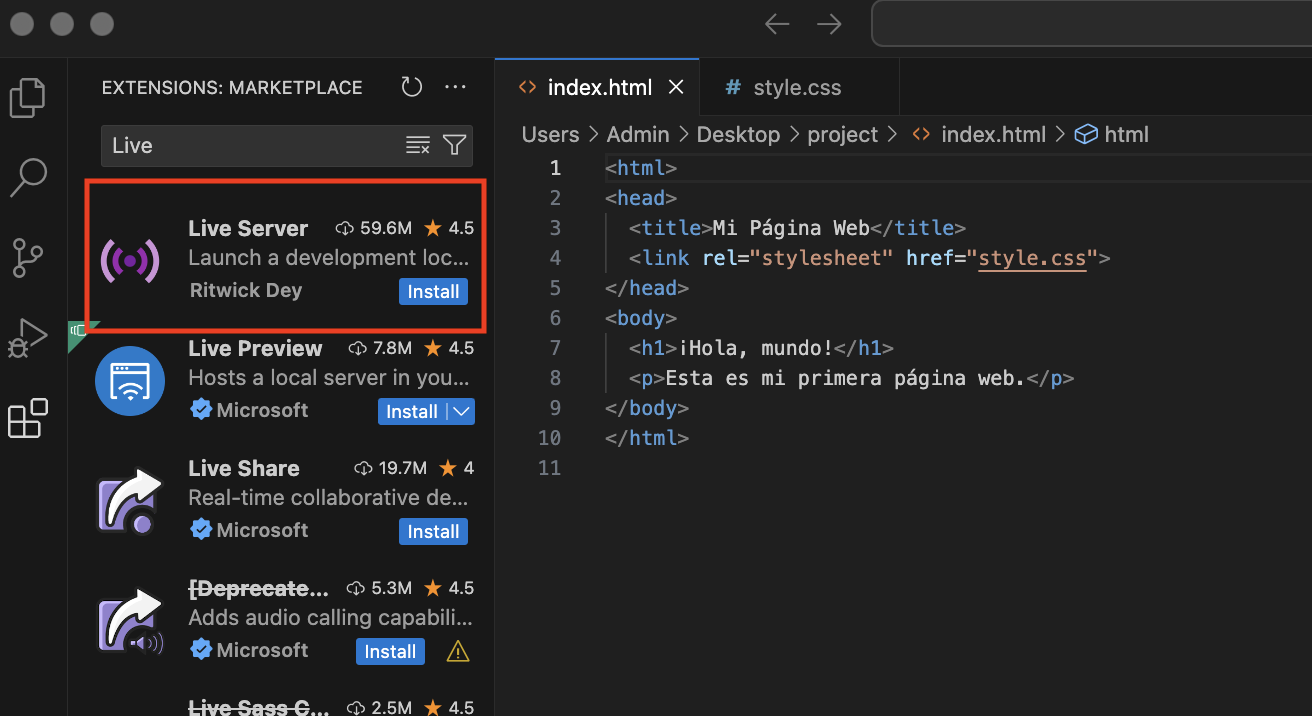Clear the extensions search results

(x=418, y=146)
